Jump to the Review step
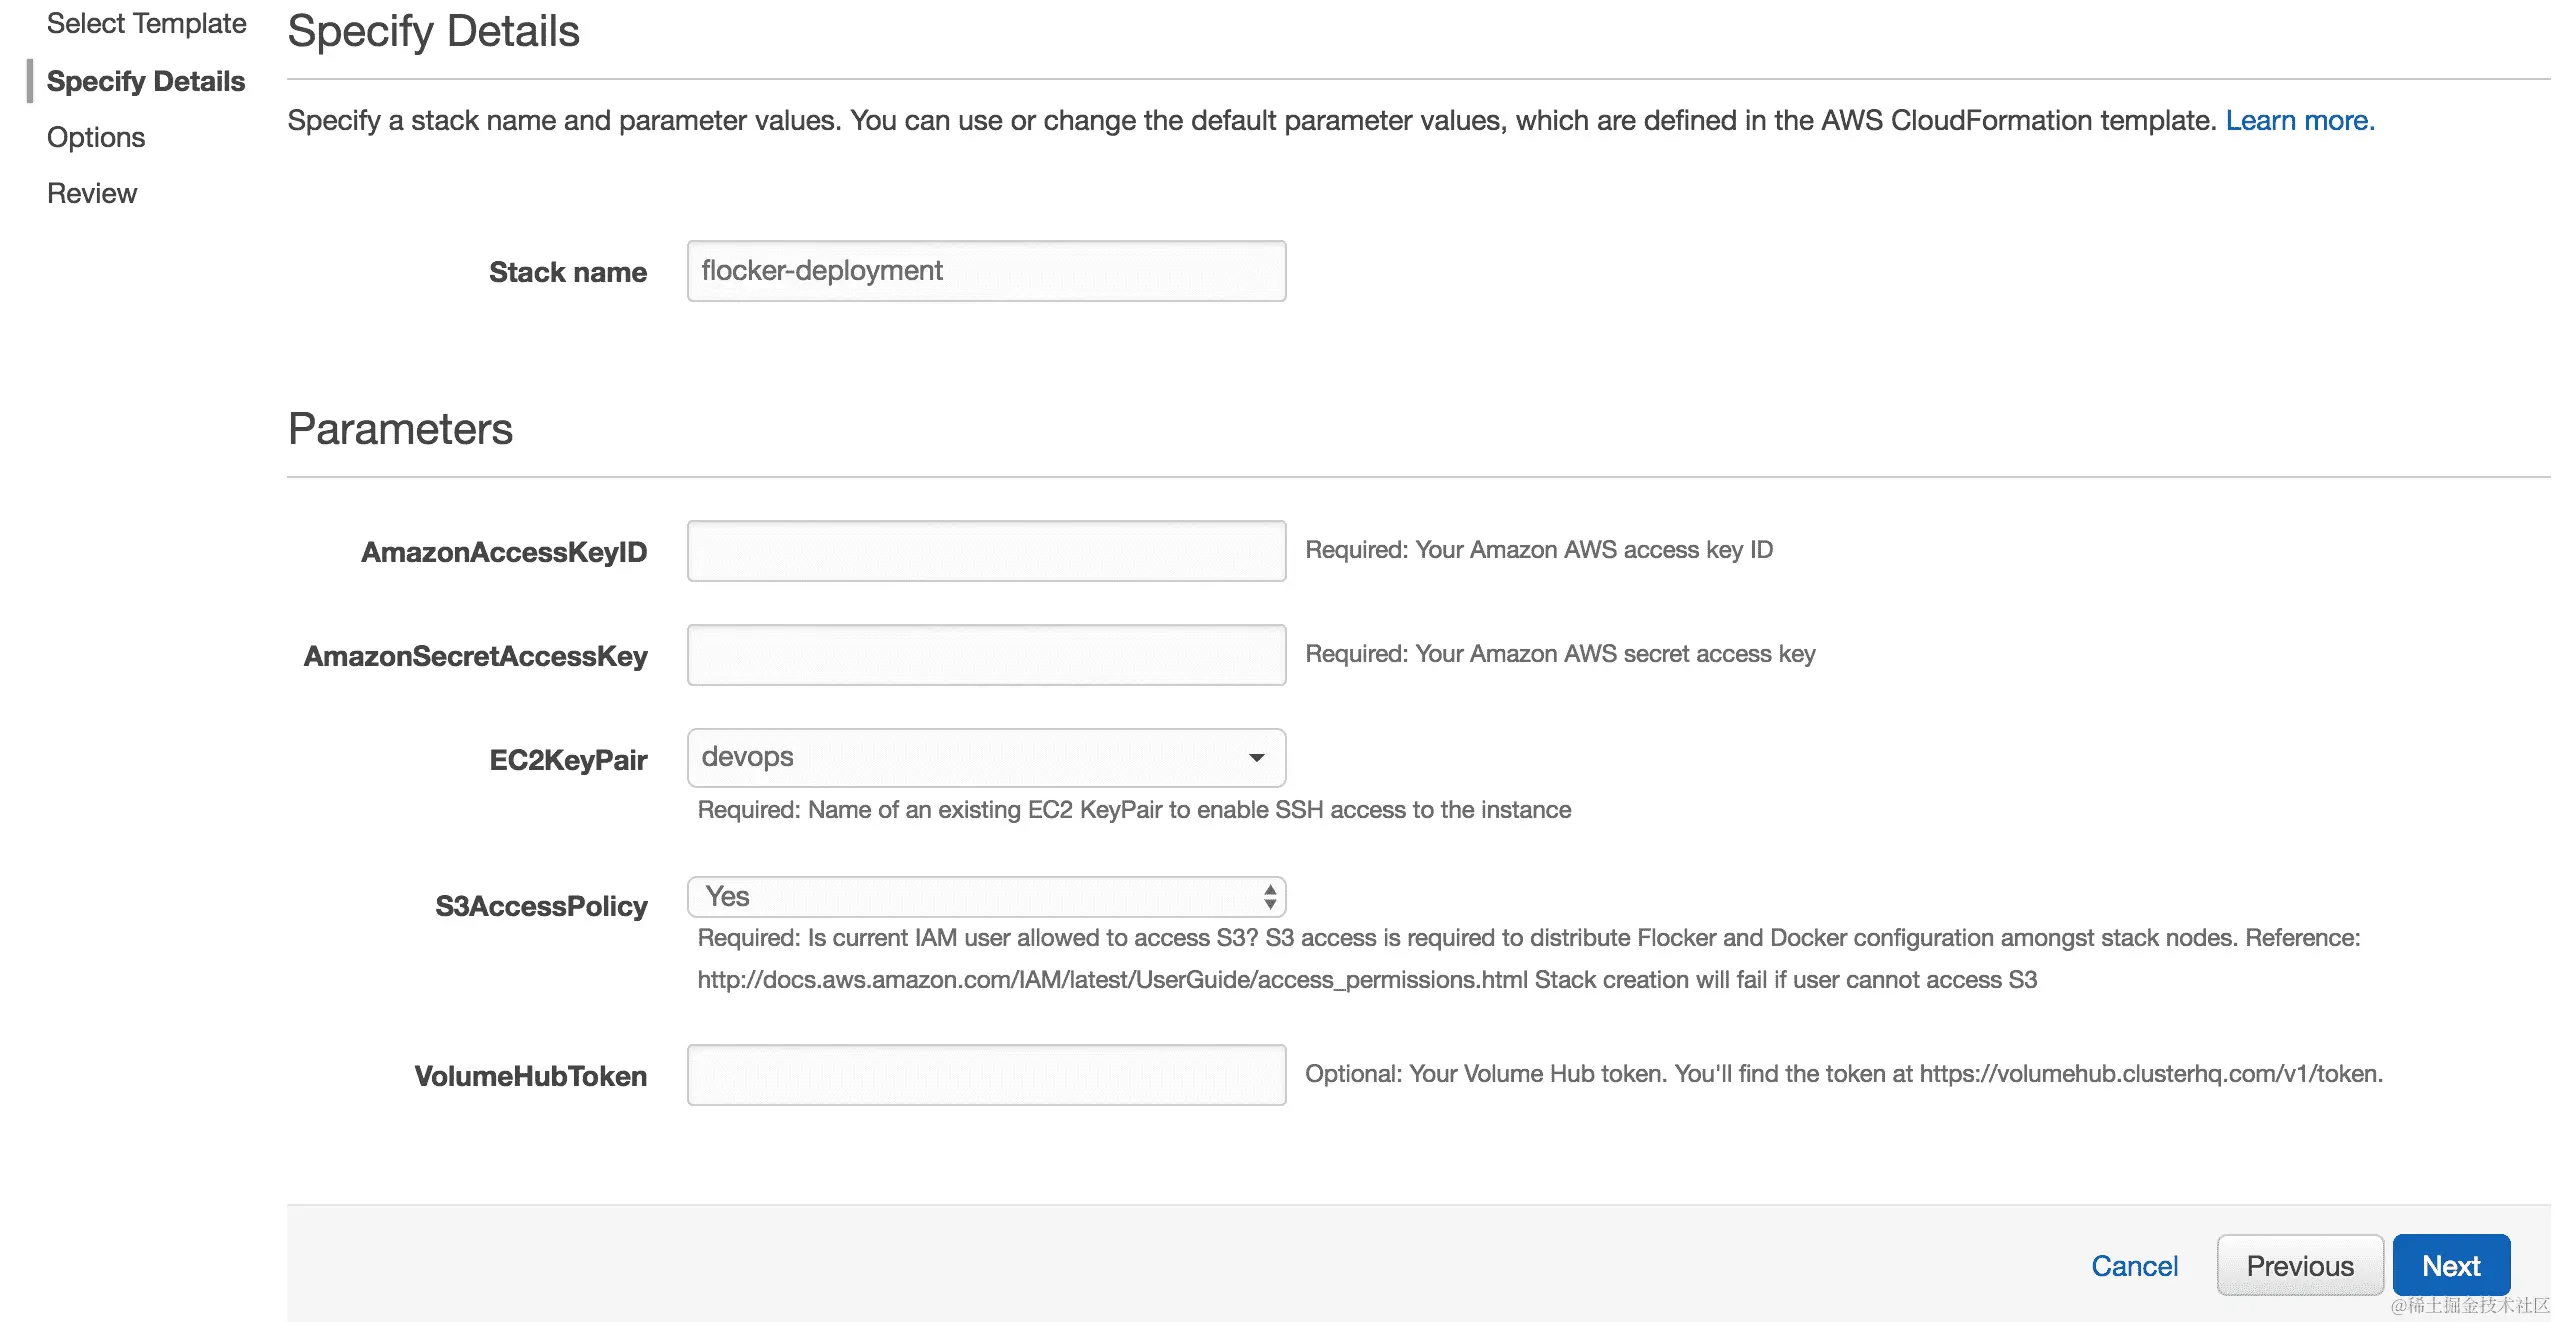 [x=92, y=193]
